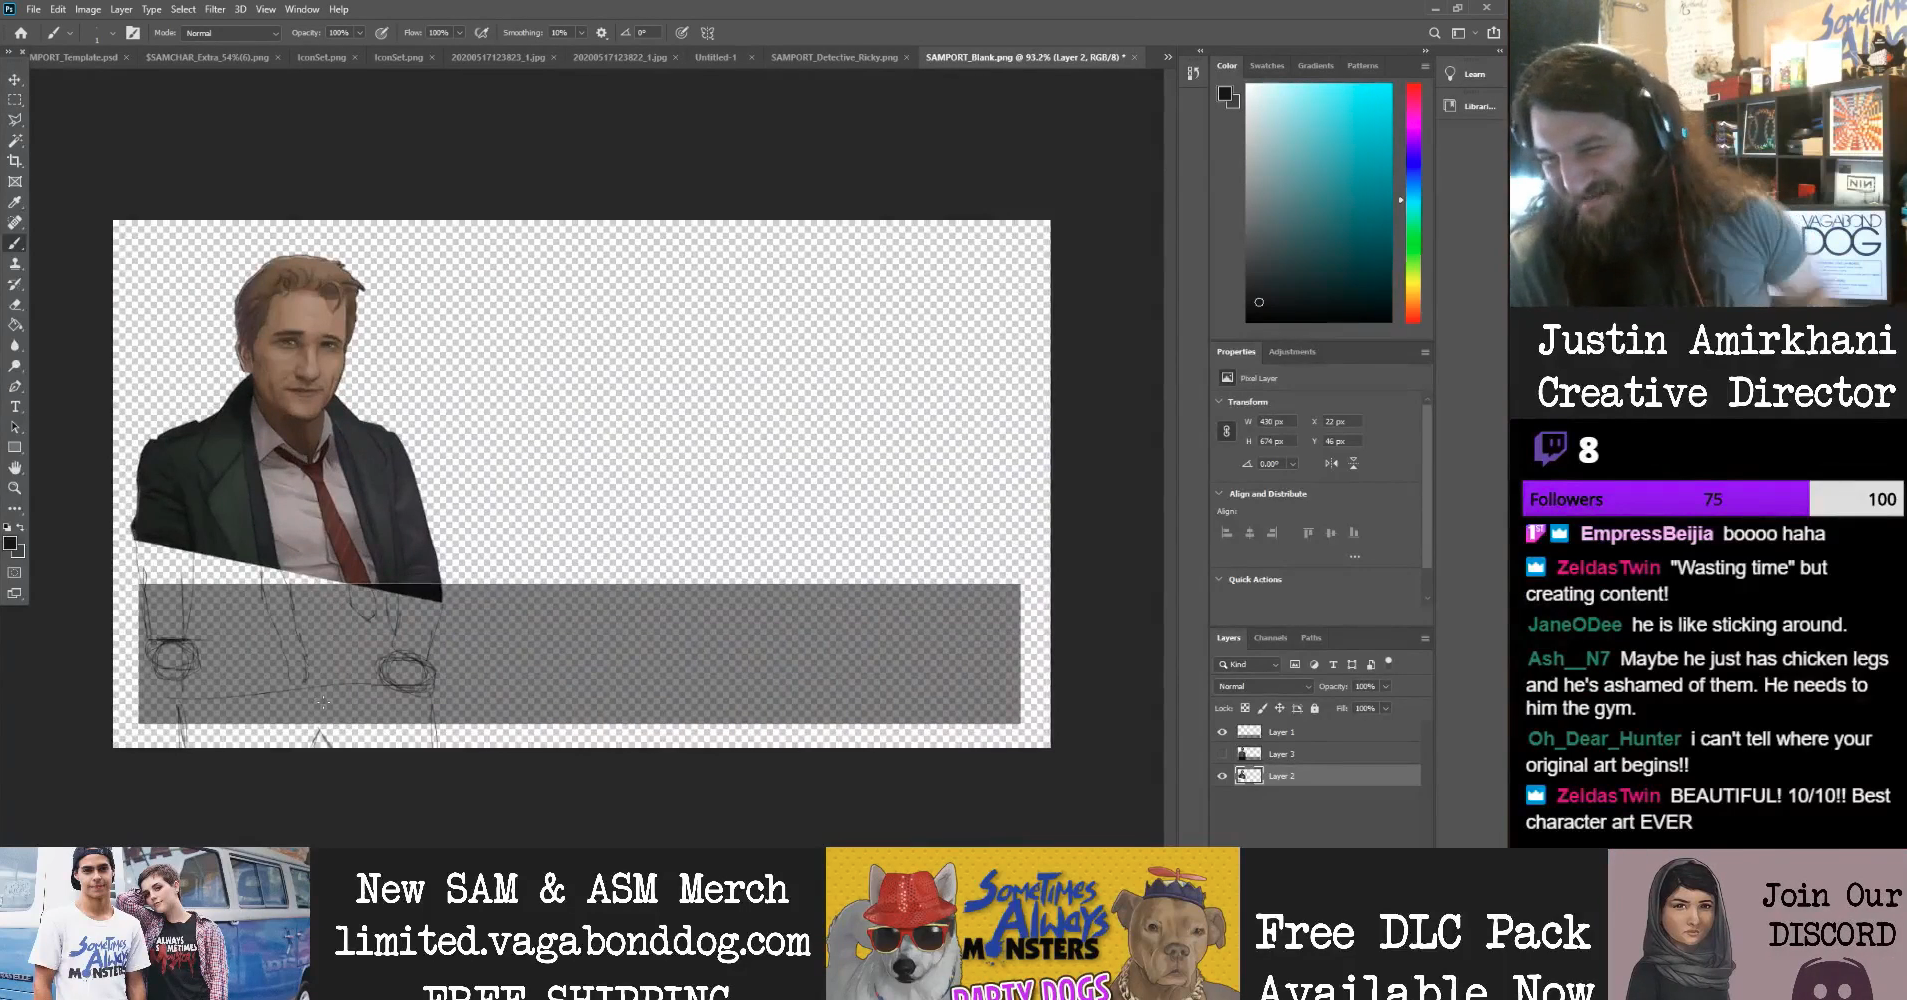Click the foreground color swatch in toolbox

pos(10,543)
